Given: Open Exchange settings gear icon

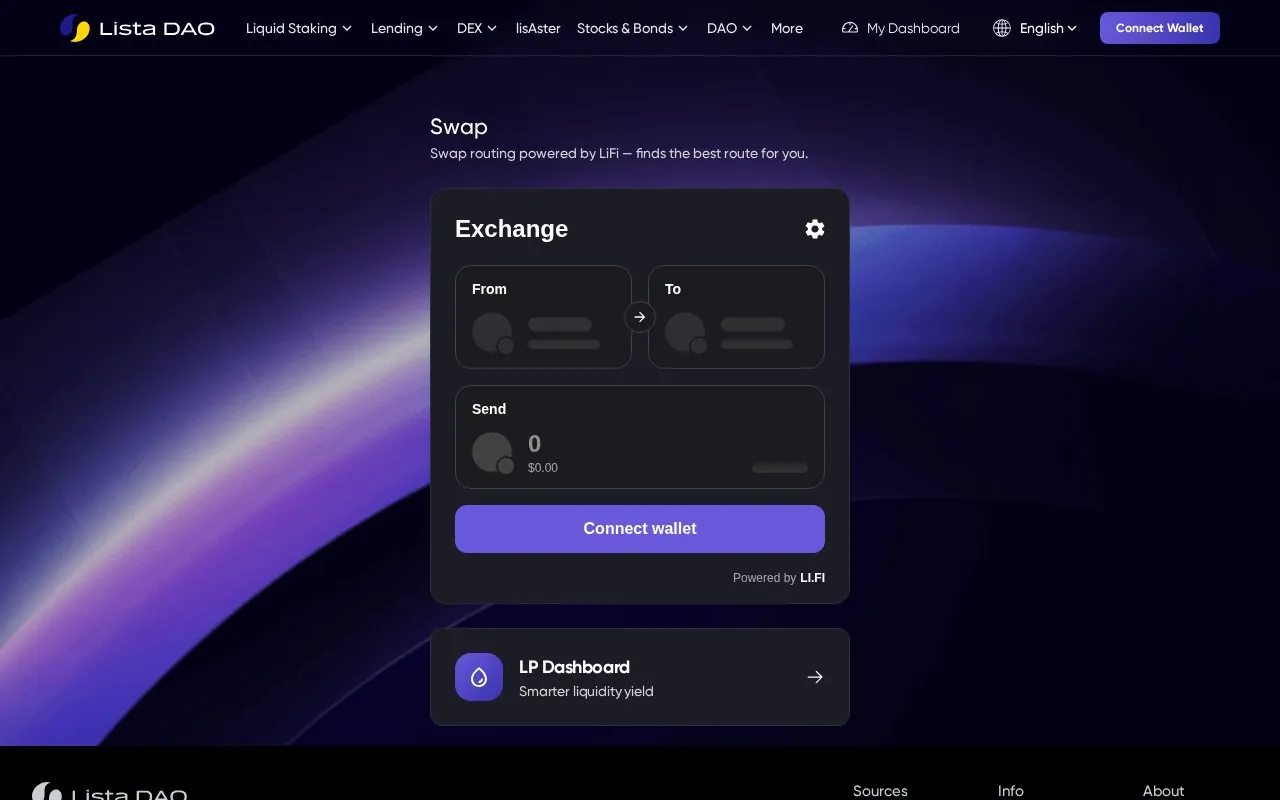Looking at the screenshot, I should click(815, 229).
